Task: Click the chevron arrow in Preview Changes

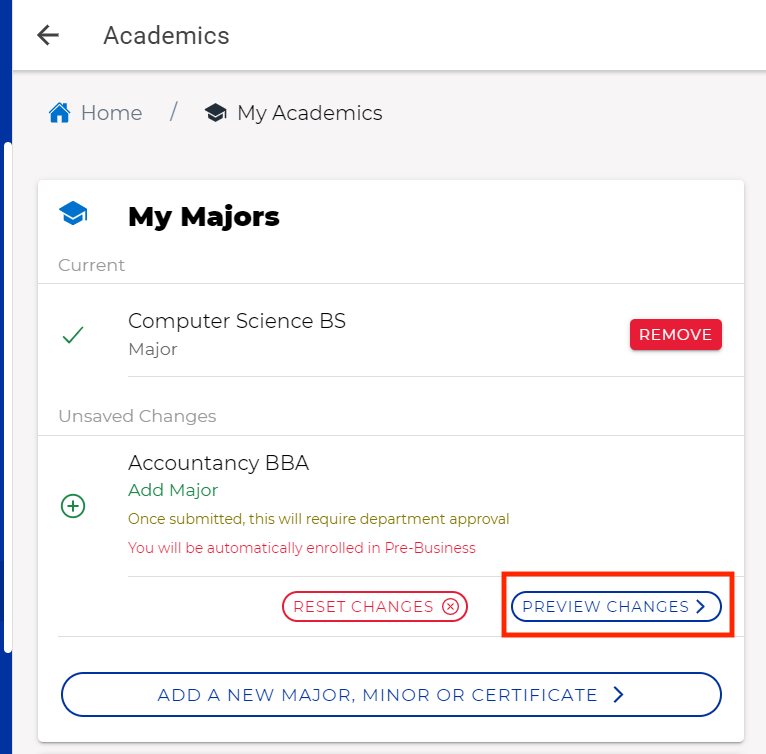Action: [701, 606]
